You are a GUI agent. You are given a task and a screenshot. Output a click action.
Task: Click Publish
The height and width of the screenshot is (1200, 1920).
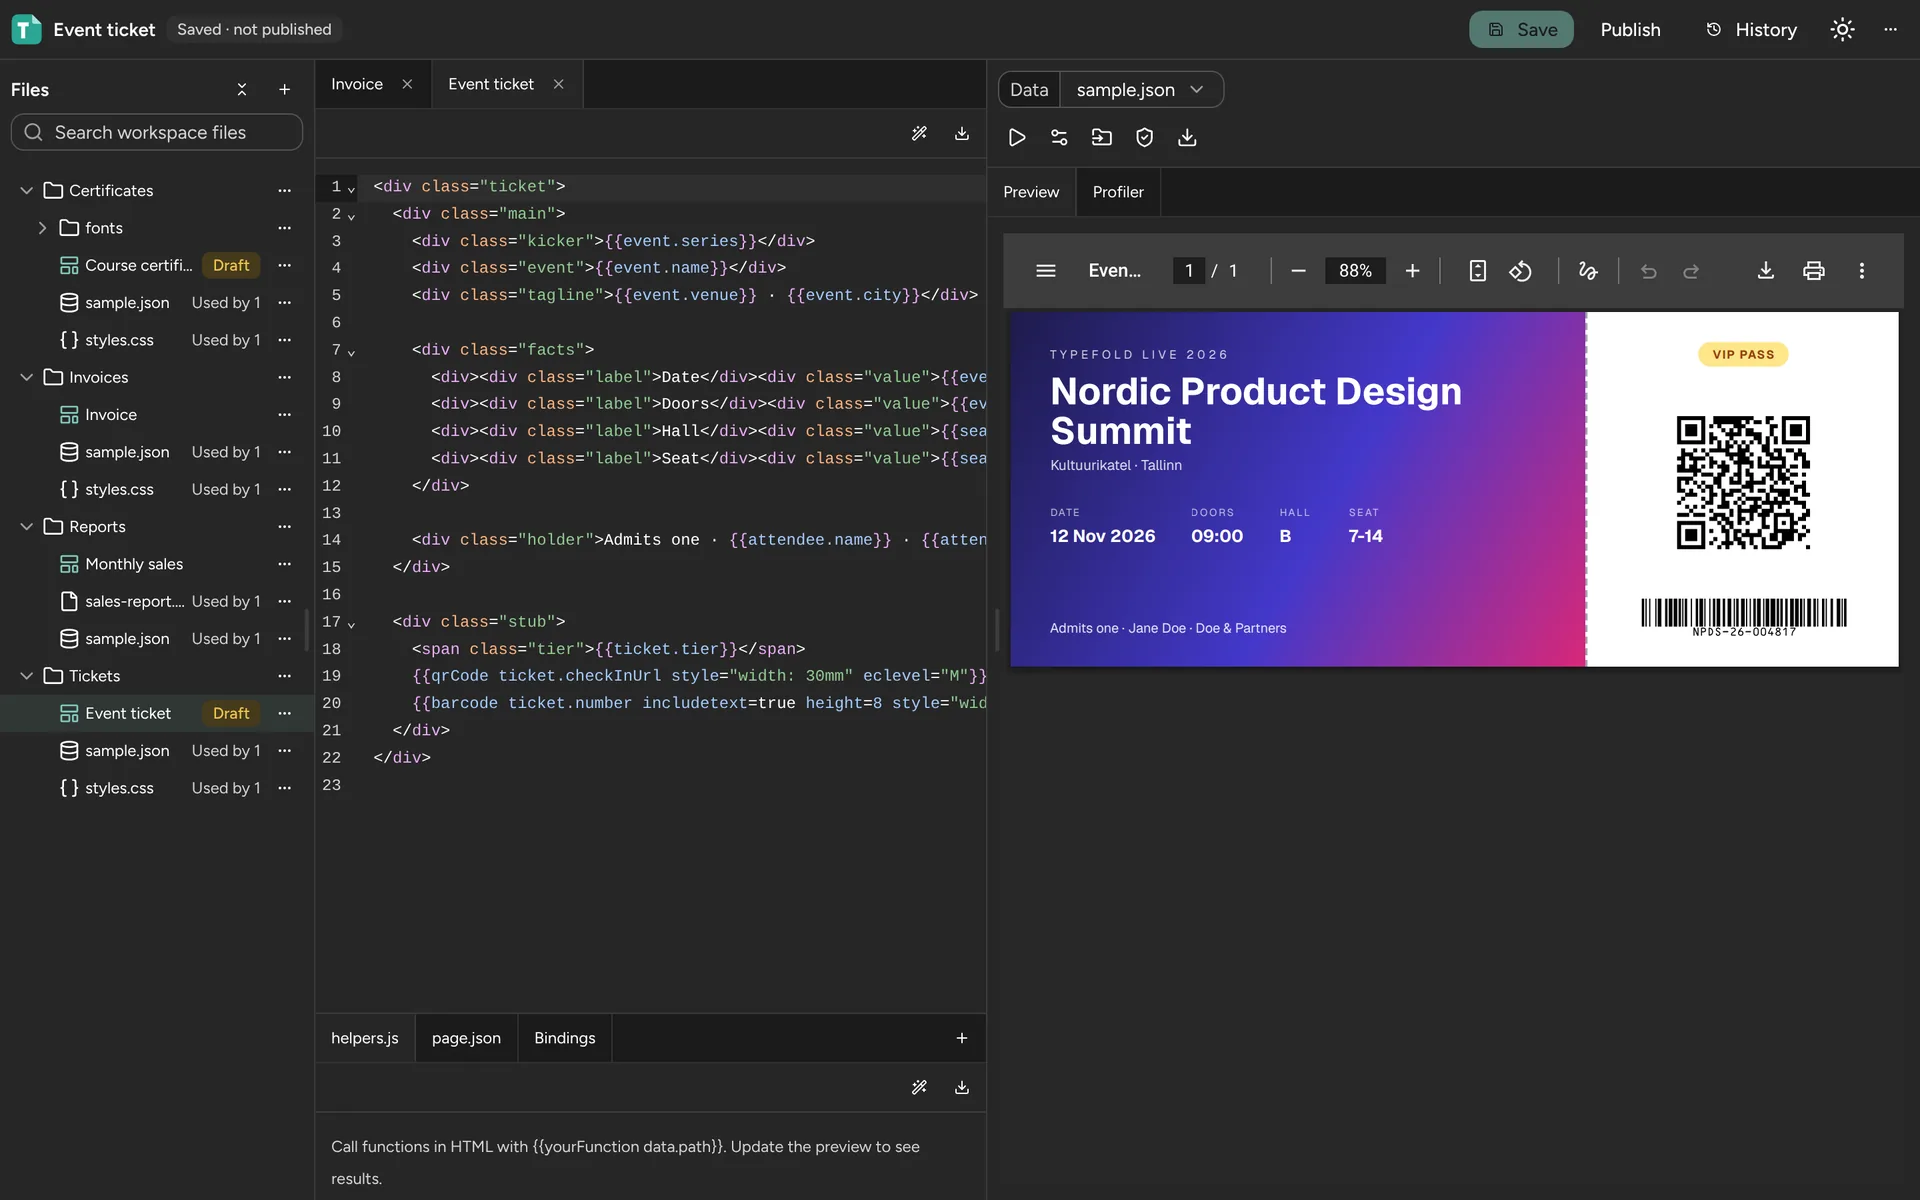pyautogui.click(x=1630, y=30)
